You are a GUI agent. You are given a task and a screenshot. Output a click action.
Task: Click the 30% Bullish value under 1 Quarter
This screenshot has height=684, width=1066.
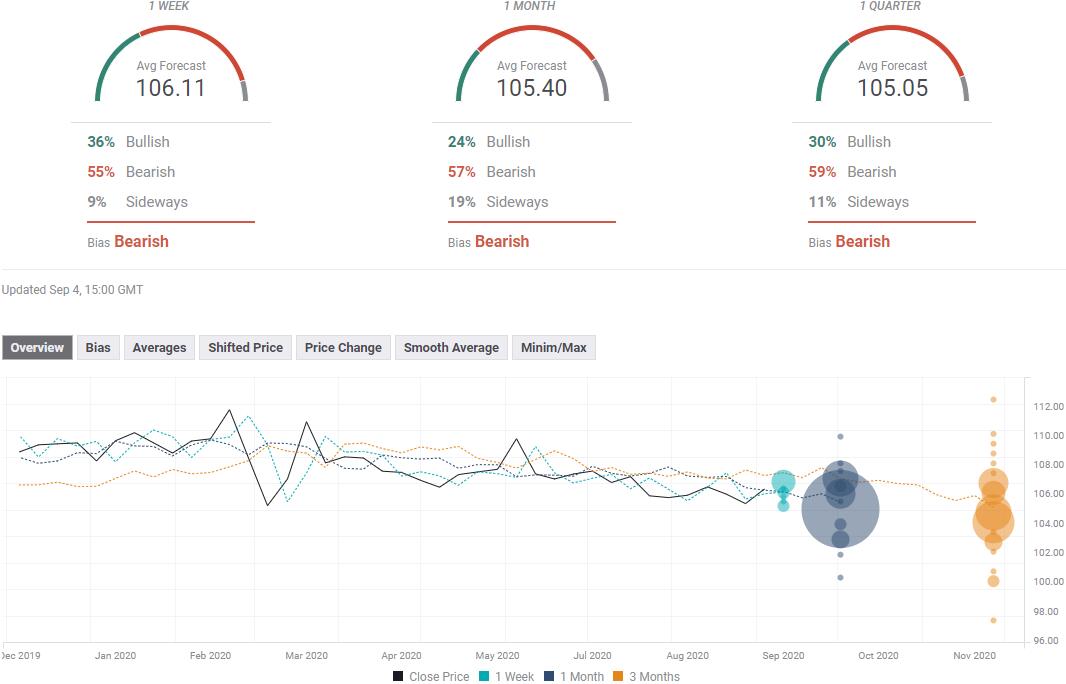click(822, 142)
